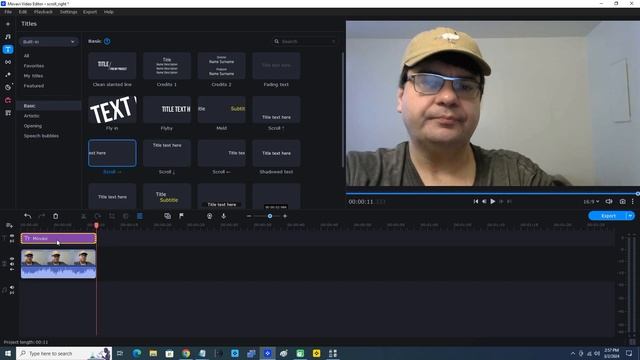Image resolution: width=640 pixels, height=360 pixels.
Task: Click the Crop icon in timeline toolbar
Action: tap(111, 216)
